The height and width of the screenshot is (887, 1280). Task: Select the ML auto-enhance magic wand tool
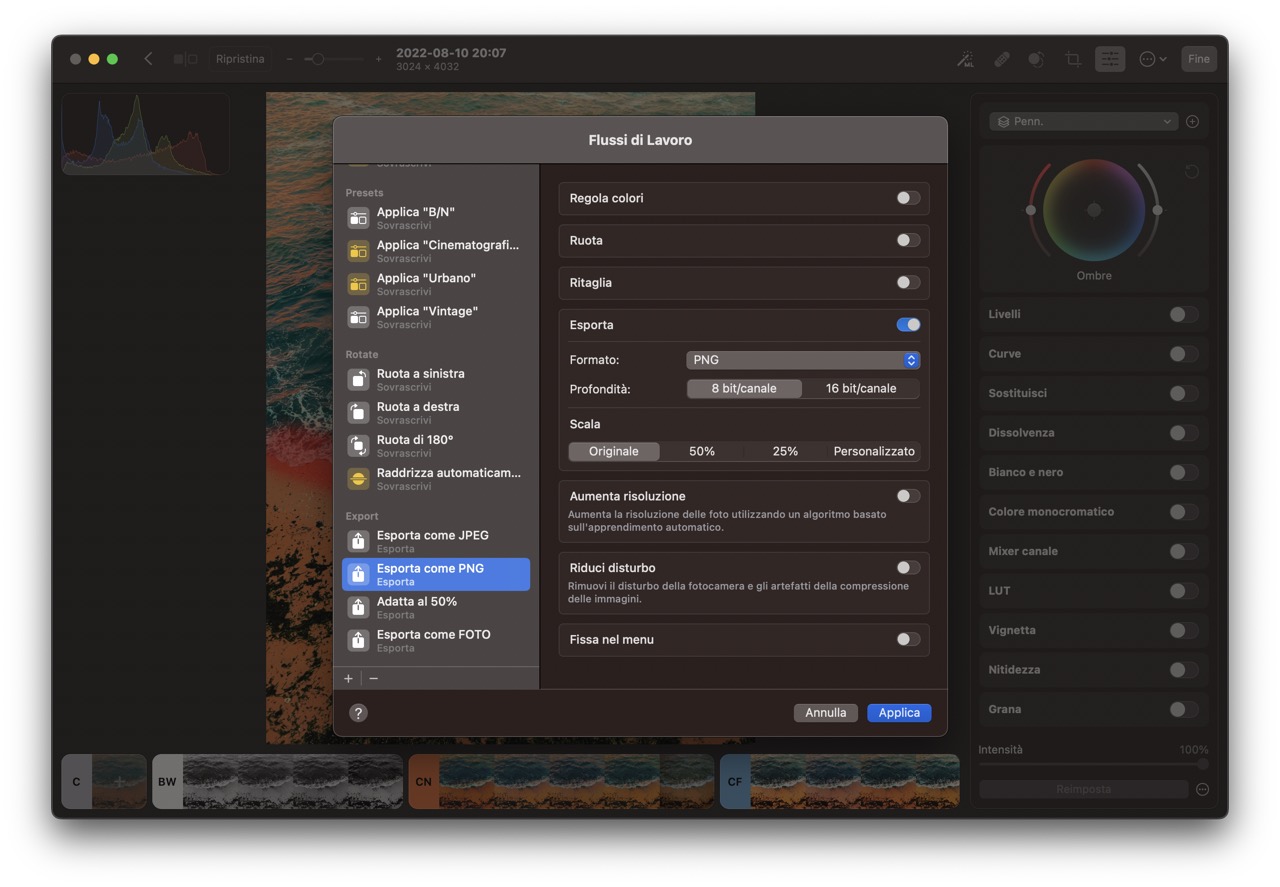(965, 59)
